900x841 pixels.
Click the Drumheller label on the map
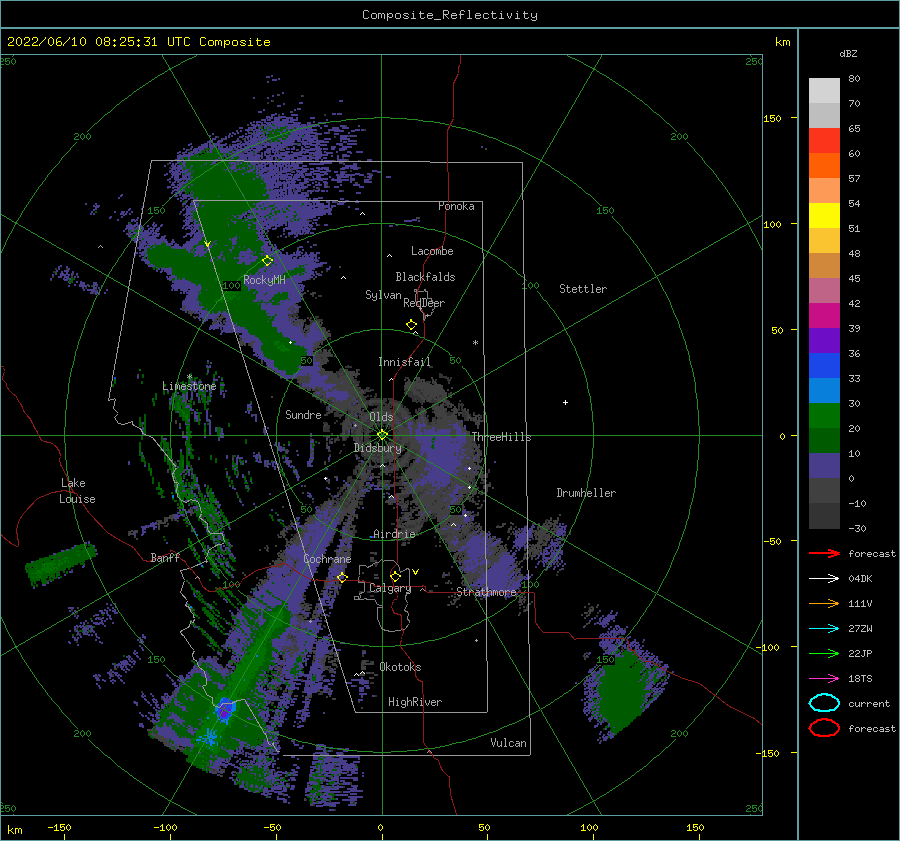click(x=586, y=493)
